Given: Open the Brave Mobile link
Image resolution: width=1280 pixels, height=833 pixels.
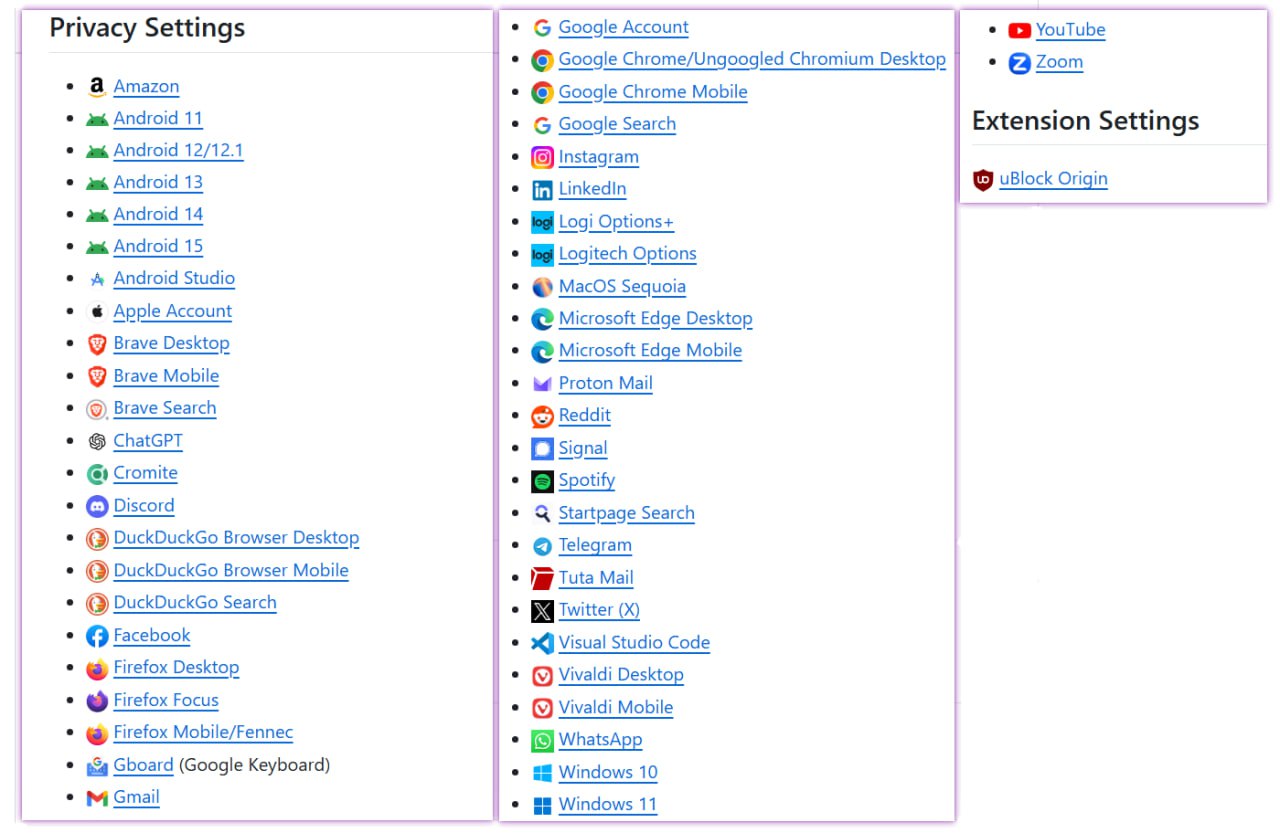Looking at the screenshot, I should click(166, 376).
